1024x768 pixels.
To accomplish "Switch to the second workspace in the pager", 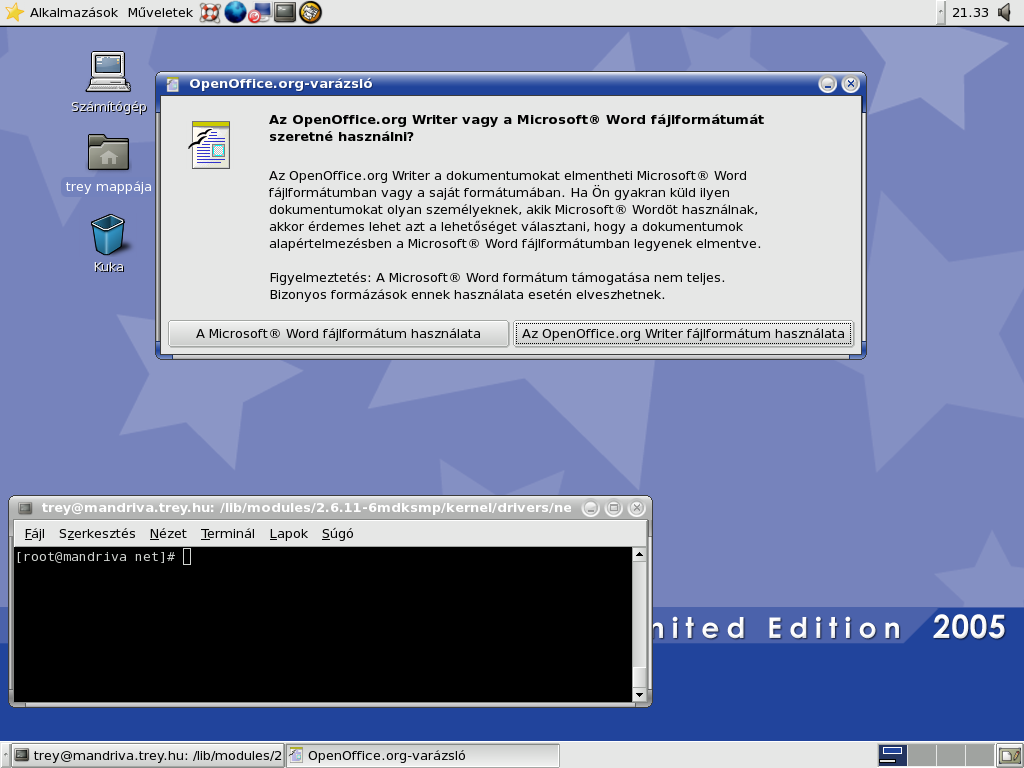I will pyautogui.click(x=921, y=756).
